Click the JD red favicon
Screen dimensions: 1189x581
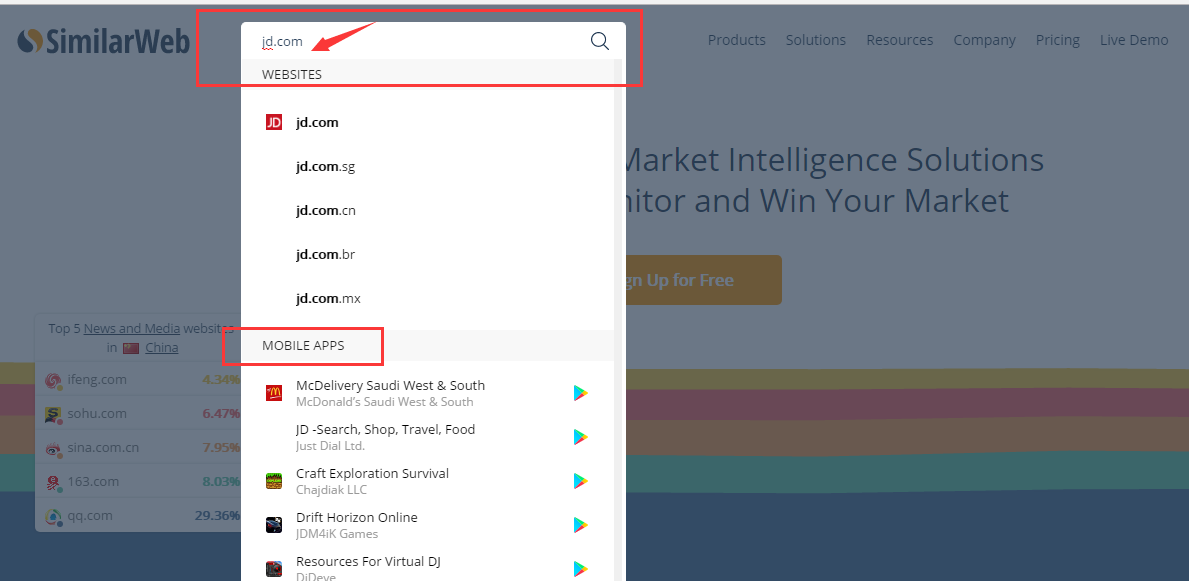[274, 122]
